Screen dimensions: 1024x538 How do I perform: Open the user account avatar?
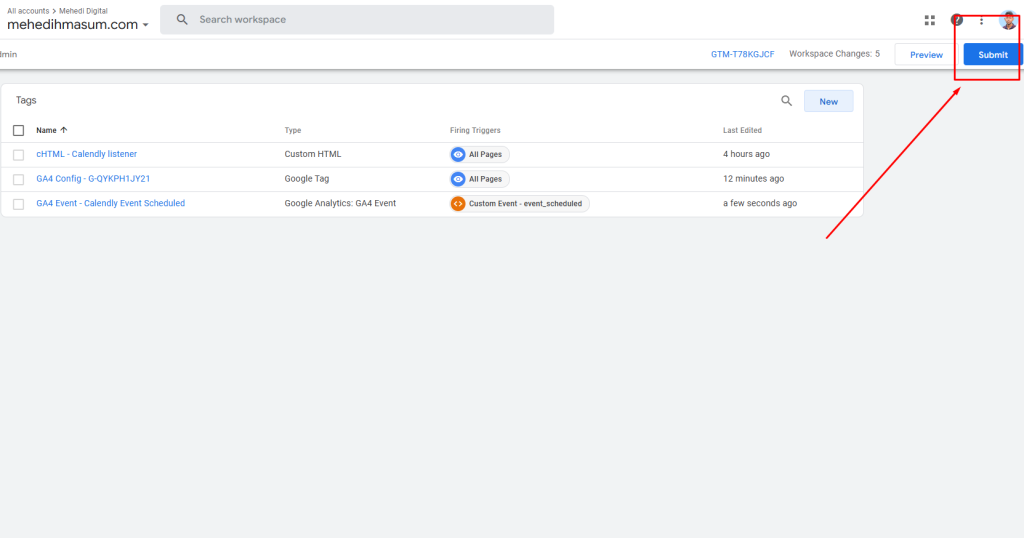tap(1008, 20)
